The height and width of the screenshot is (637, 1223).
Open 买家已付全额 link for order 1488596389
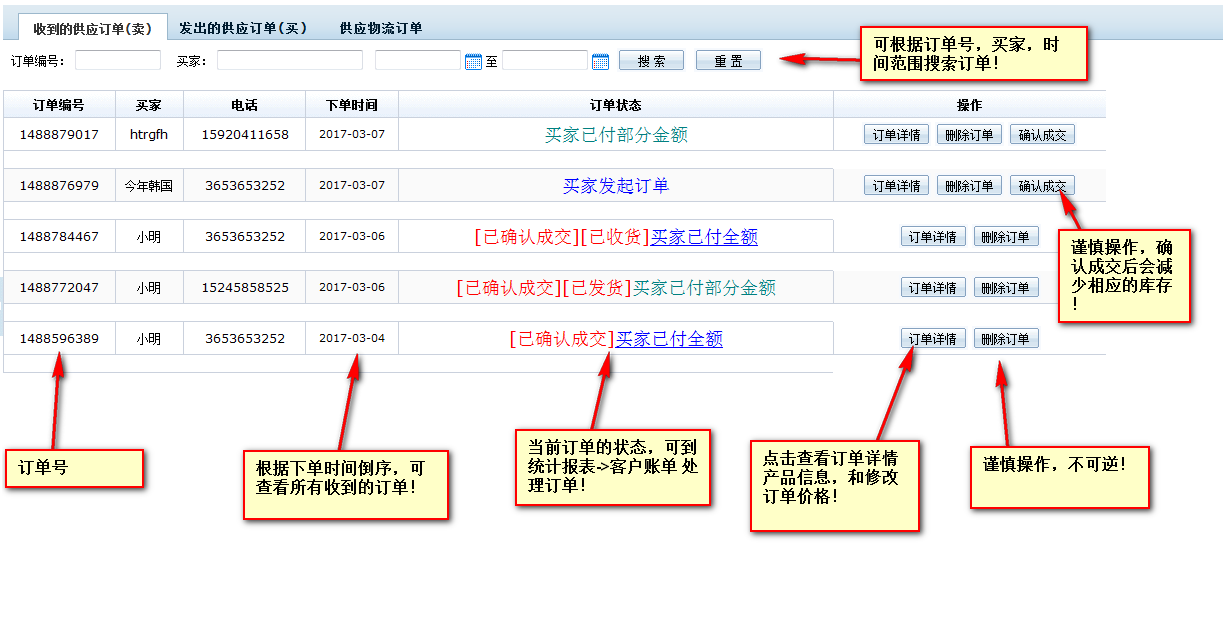pyautogui.click(x=669, y=339)
